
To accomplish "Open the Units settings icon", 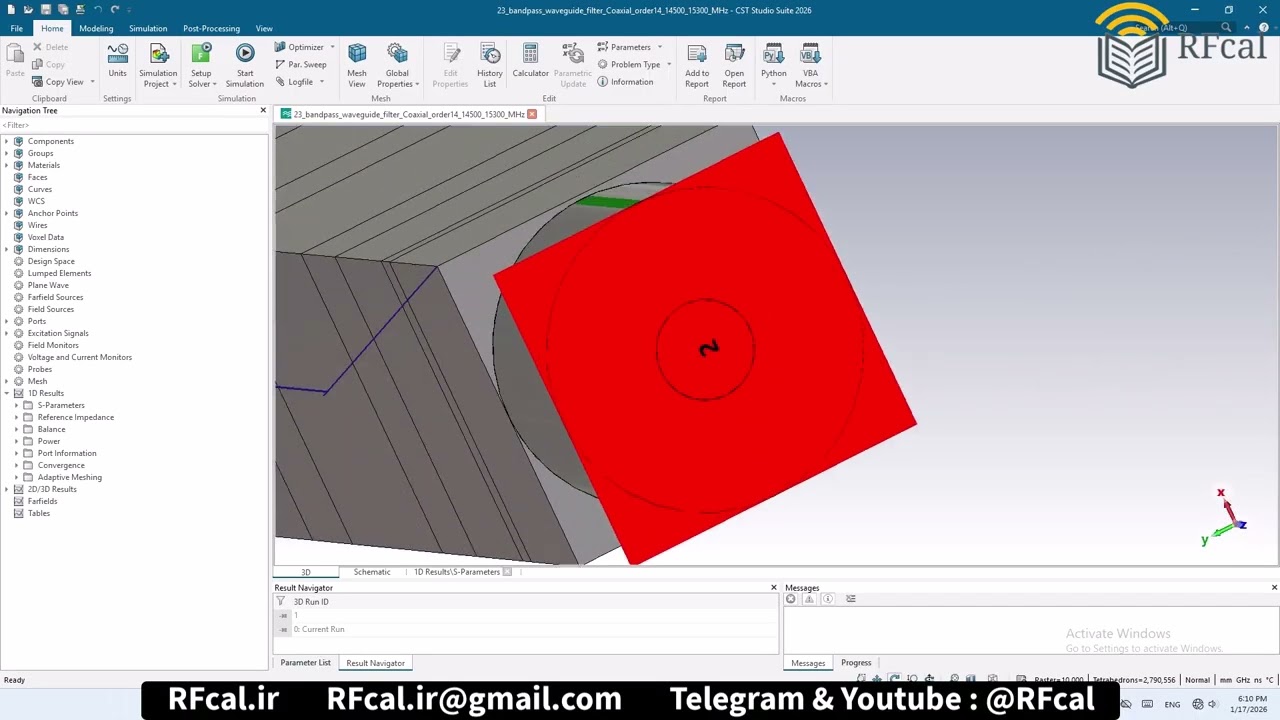I will tap(117, 62).
